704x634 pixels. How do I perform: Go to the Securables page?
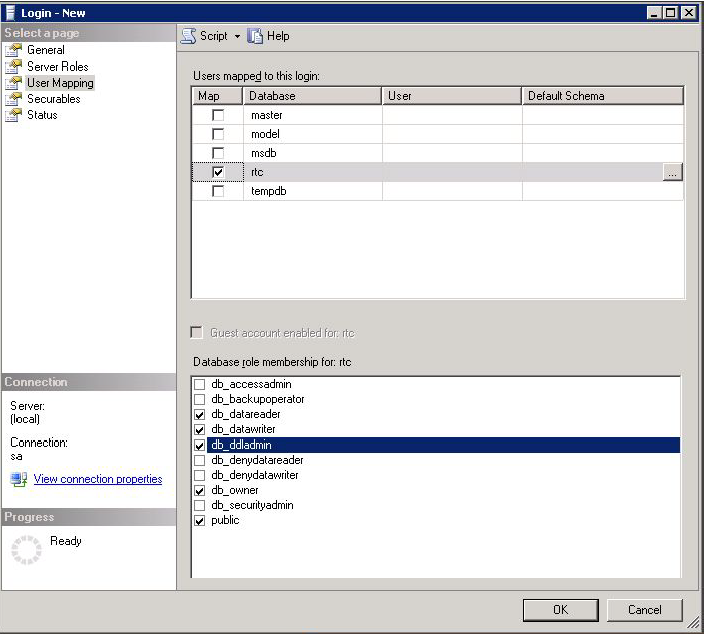click(x=54, y=99)
